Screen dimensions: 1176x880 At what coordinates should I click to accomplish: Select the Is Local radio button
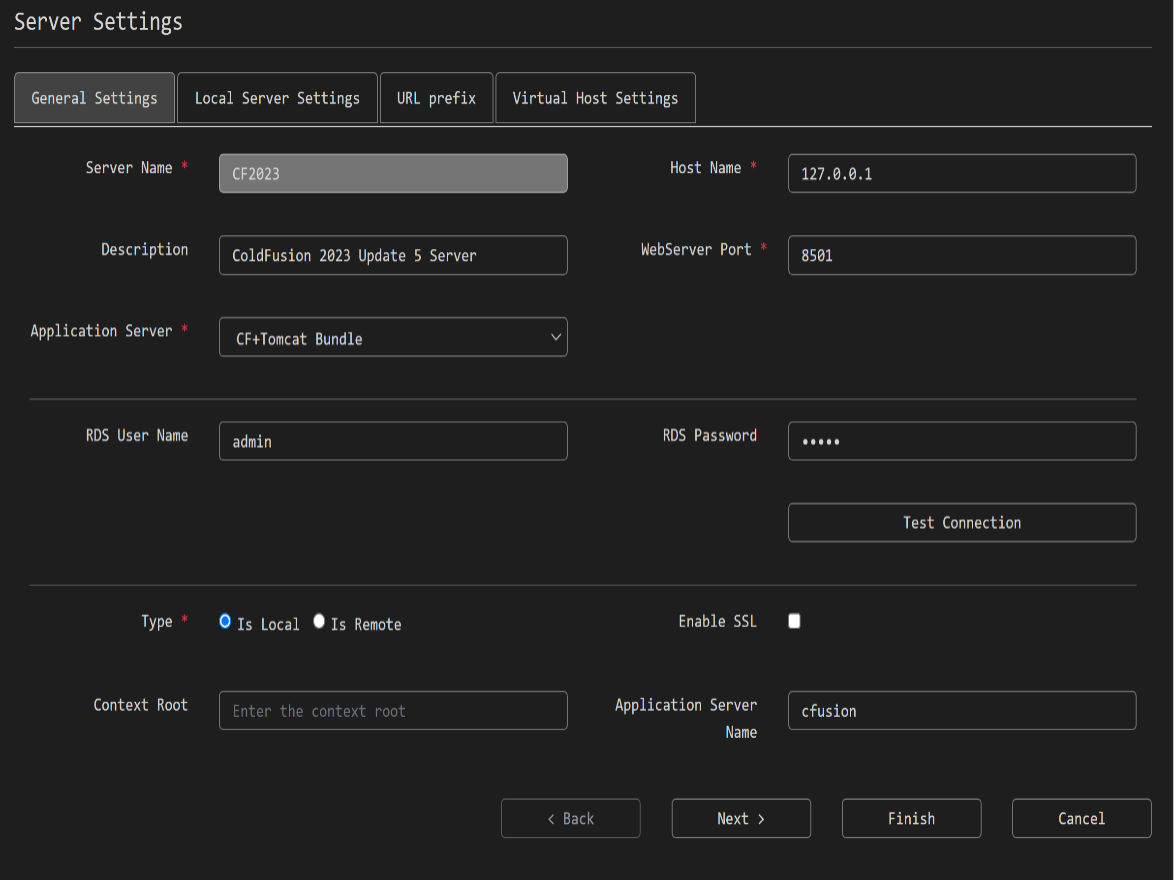pyautogui.click(x=225, y=621)
